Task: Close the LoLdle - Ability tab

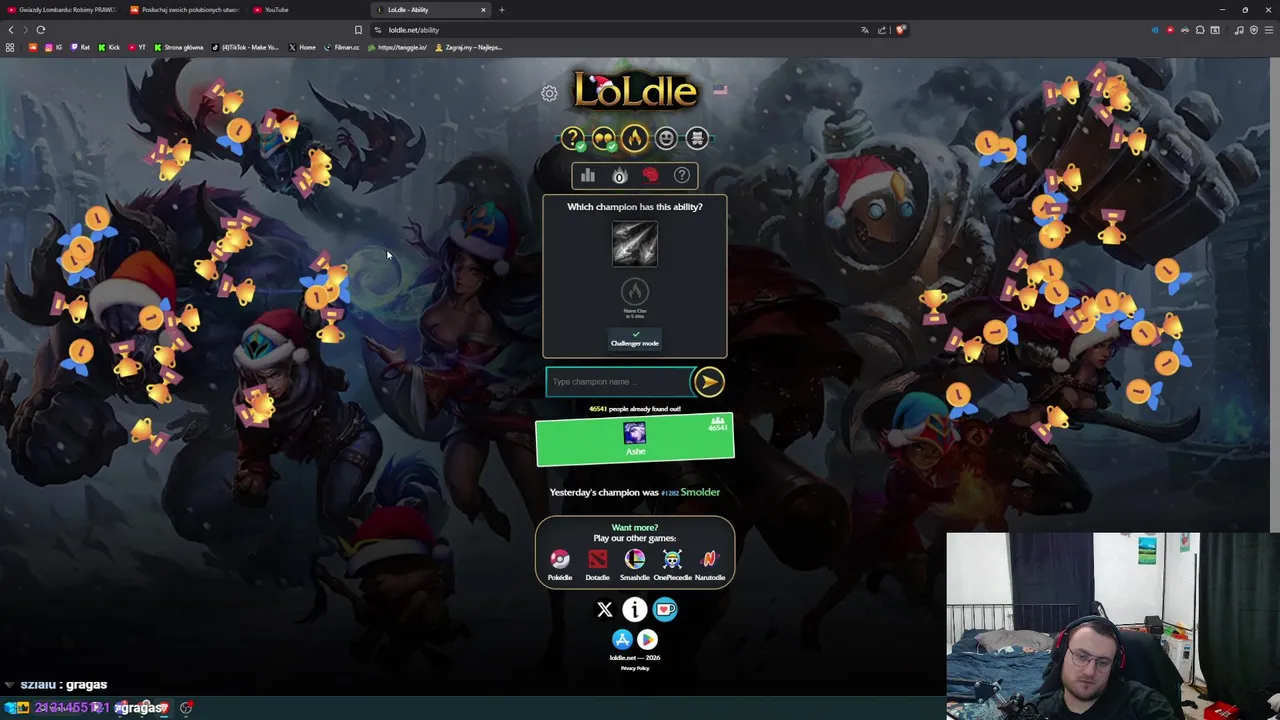Action: pos(483,10)
